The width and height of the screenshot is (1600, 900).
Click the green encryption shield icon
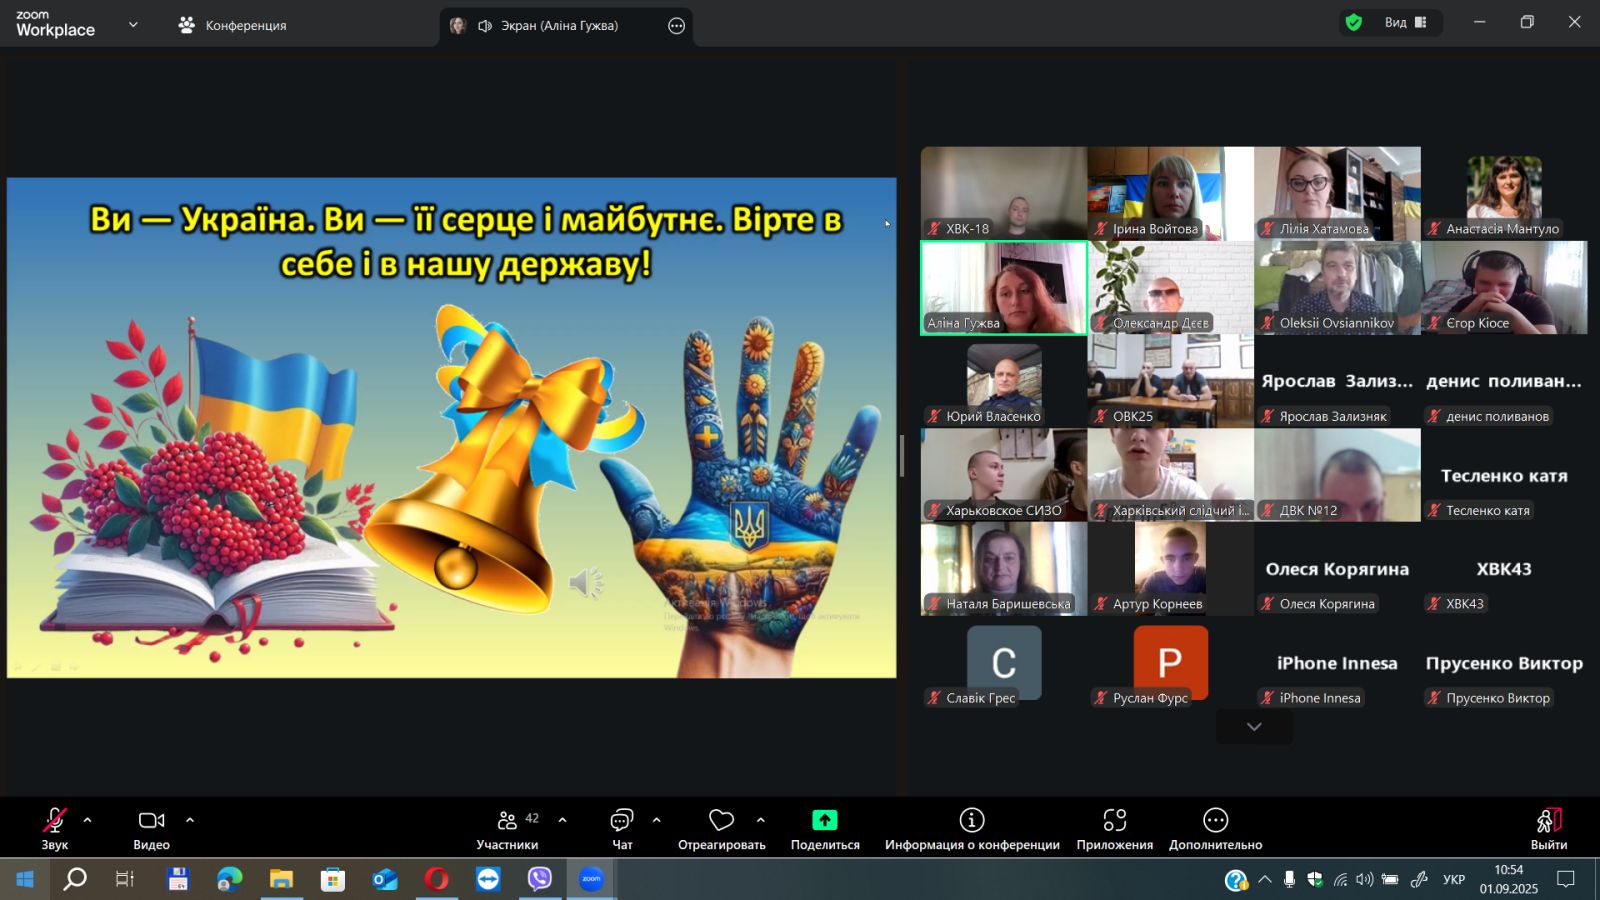pos(1354,23)
